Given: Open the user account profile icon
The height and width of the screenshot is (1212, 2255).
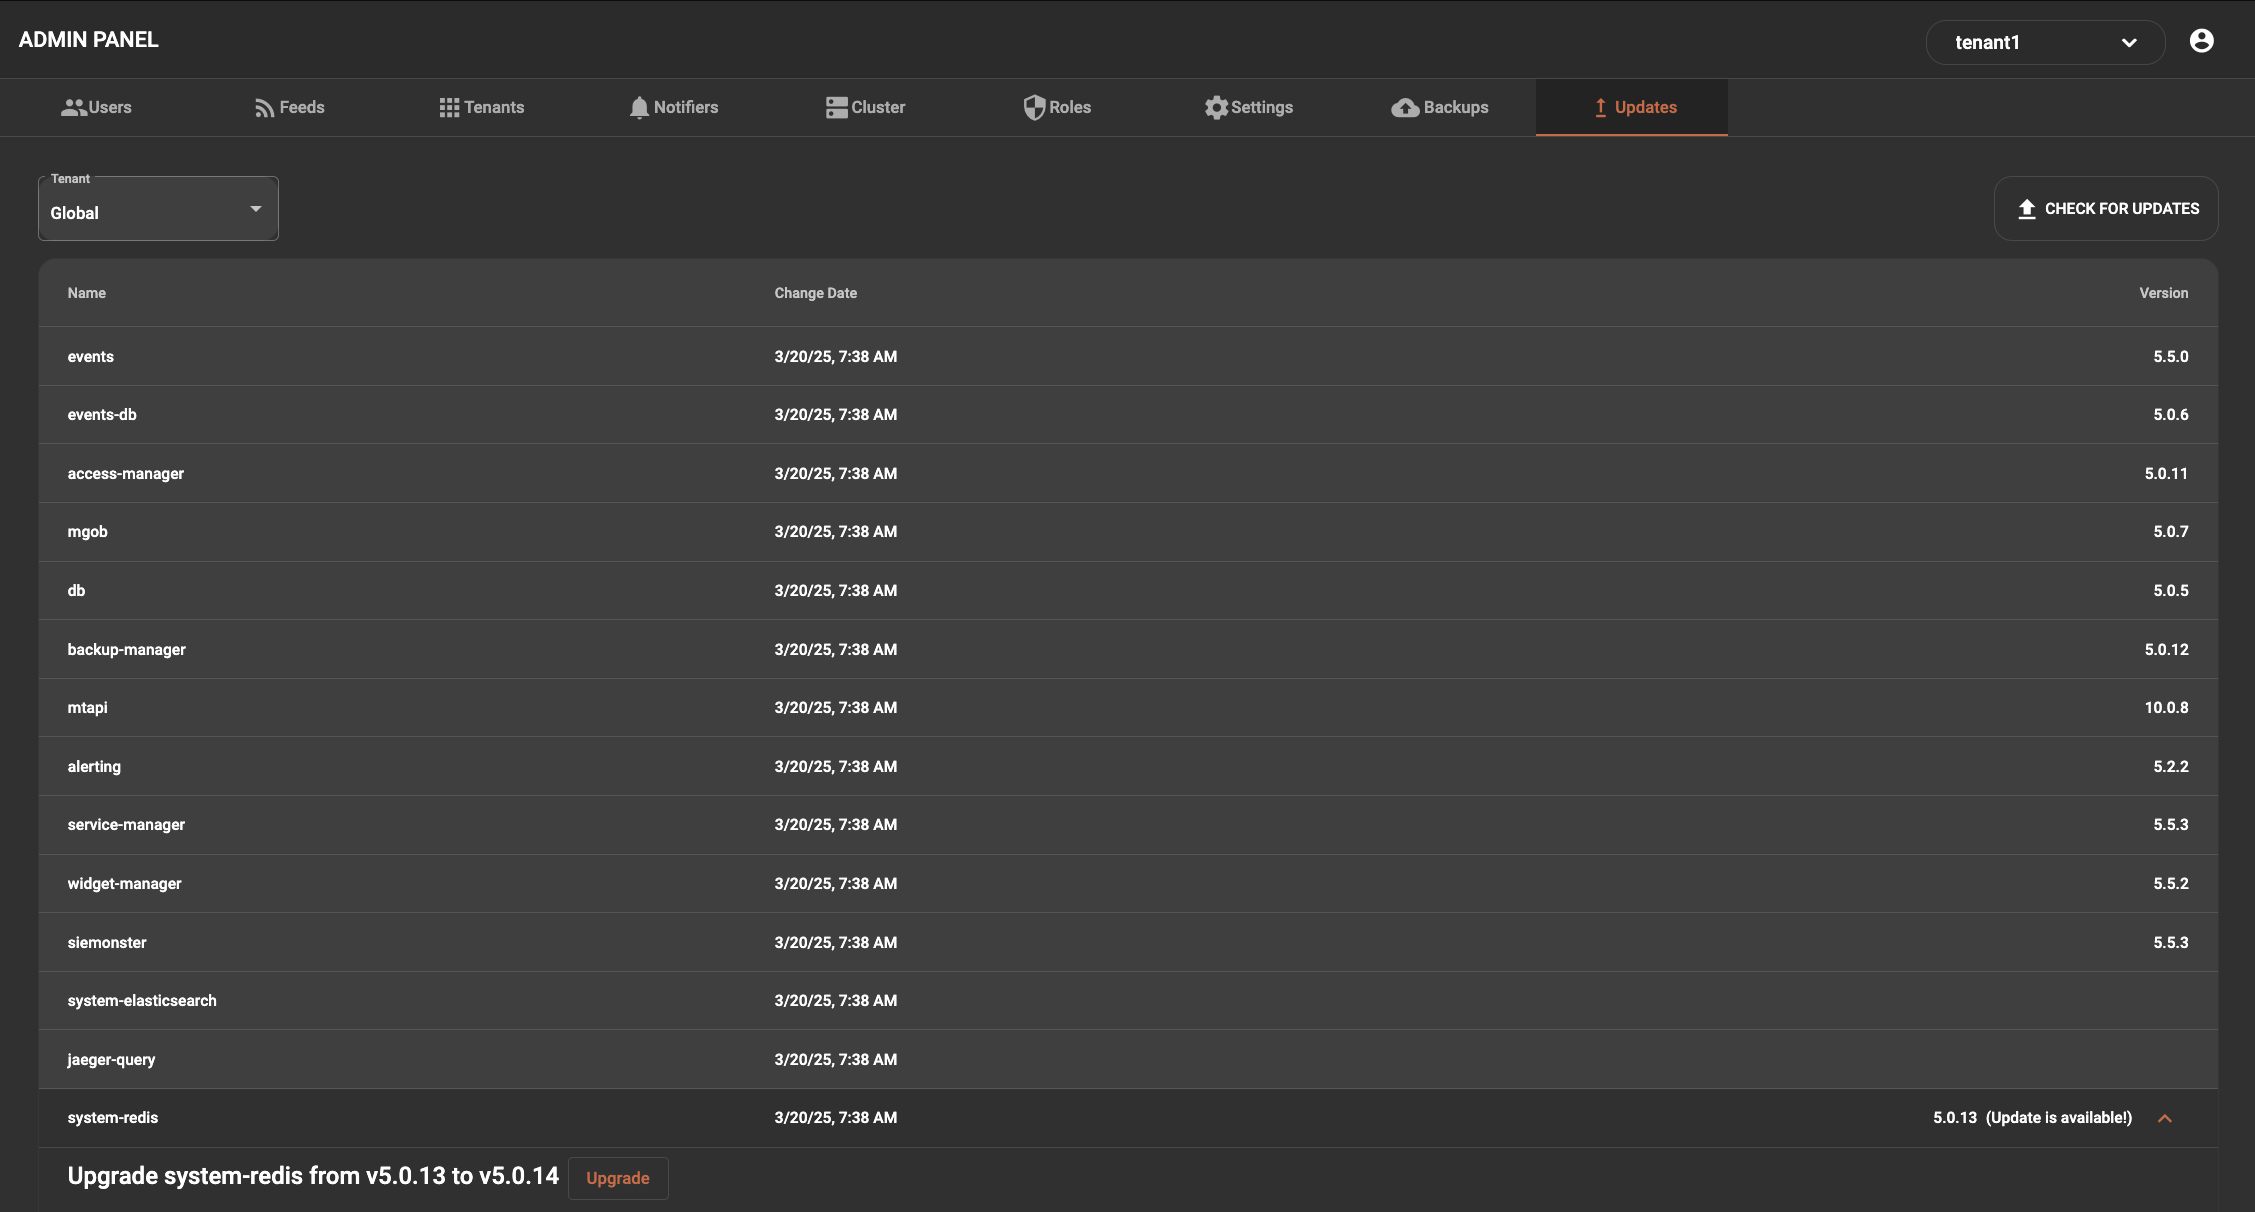Looking at the screenshot, I should (x=2201, y=41).
